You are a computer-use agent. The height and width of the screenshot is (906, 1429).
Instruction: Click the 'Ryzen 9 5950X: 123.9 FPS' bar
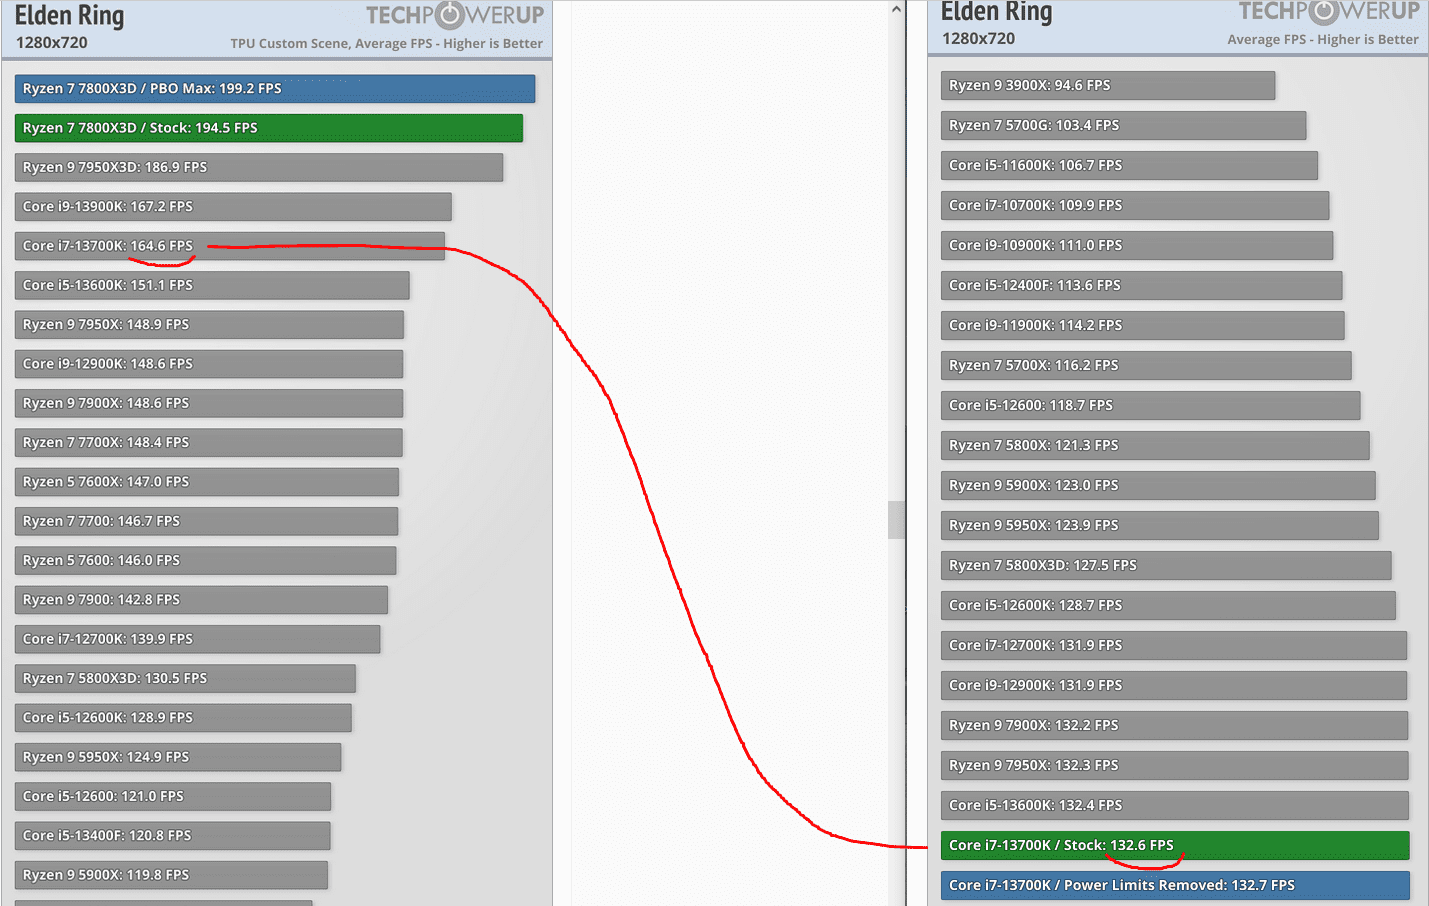[x=1160, y=525]
